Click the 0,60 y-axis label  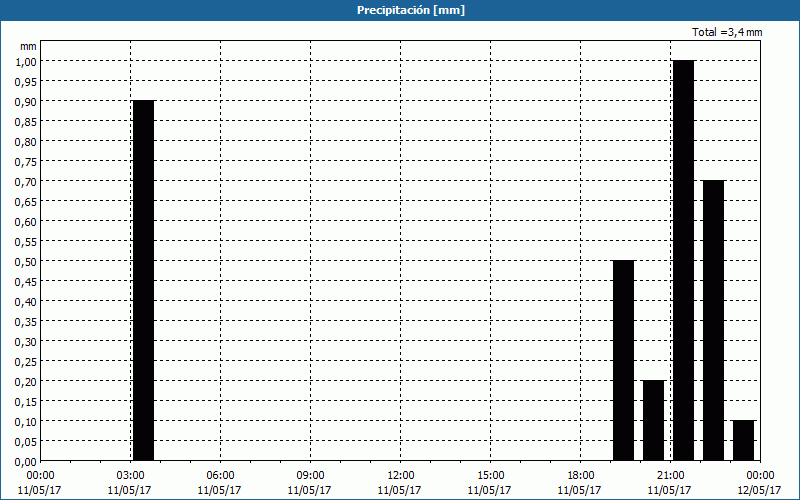(x=26, y=221)
